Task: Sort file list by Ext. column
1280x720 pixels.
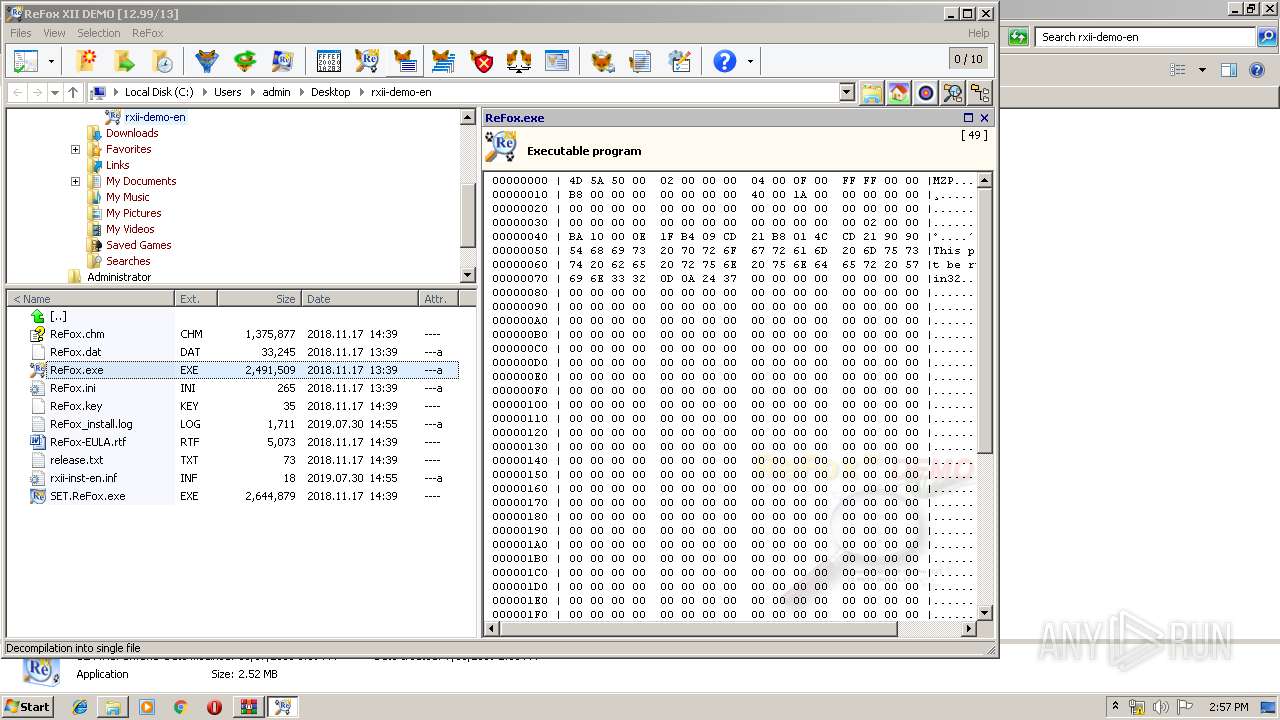Action: (196, 298)
